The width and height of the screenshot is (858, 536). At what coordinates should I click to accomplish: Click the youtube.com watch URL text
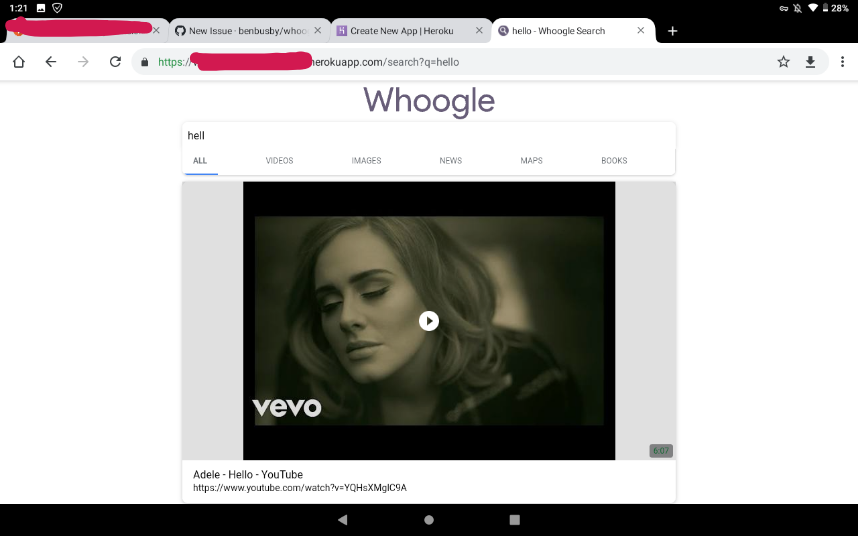300,488
